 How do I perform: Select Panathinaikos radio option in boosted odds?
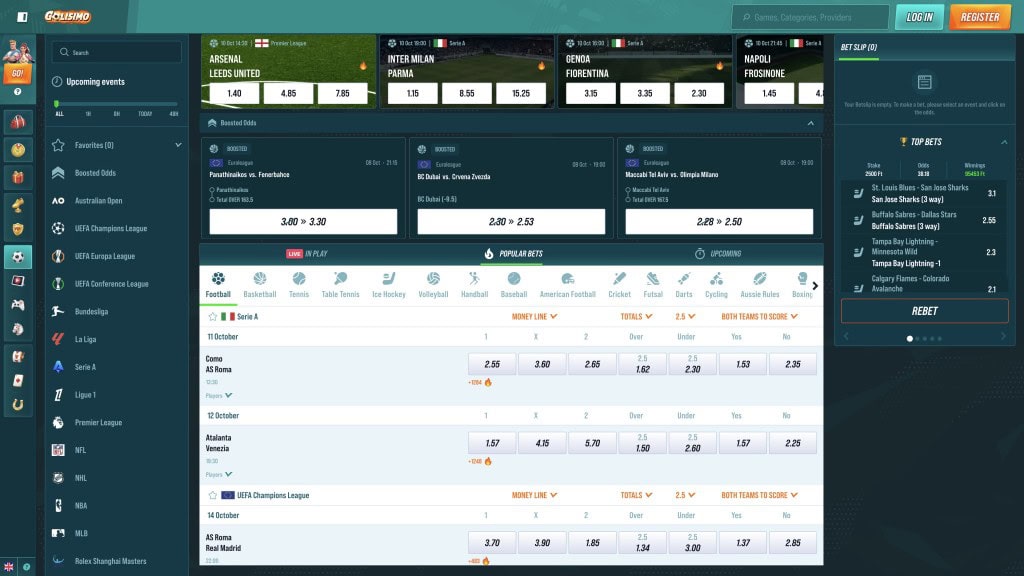pos(212,190)
